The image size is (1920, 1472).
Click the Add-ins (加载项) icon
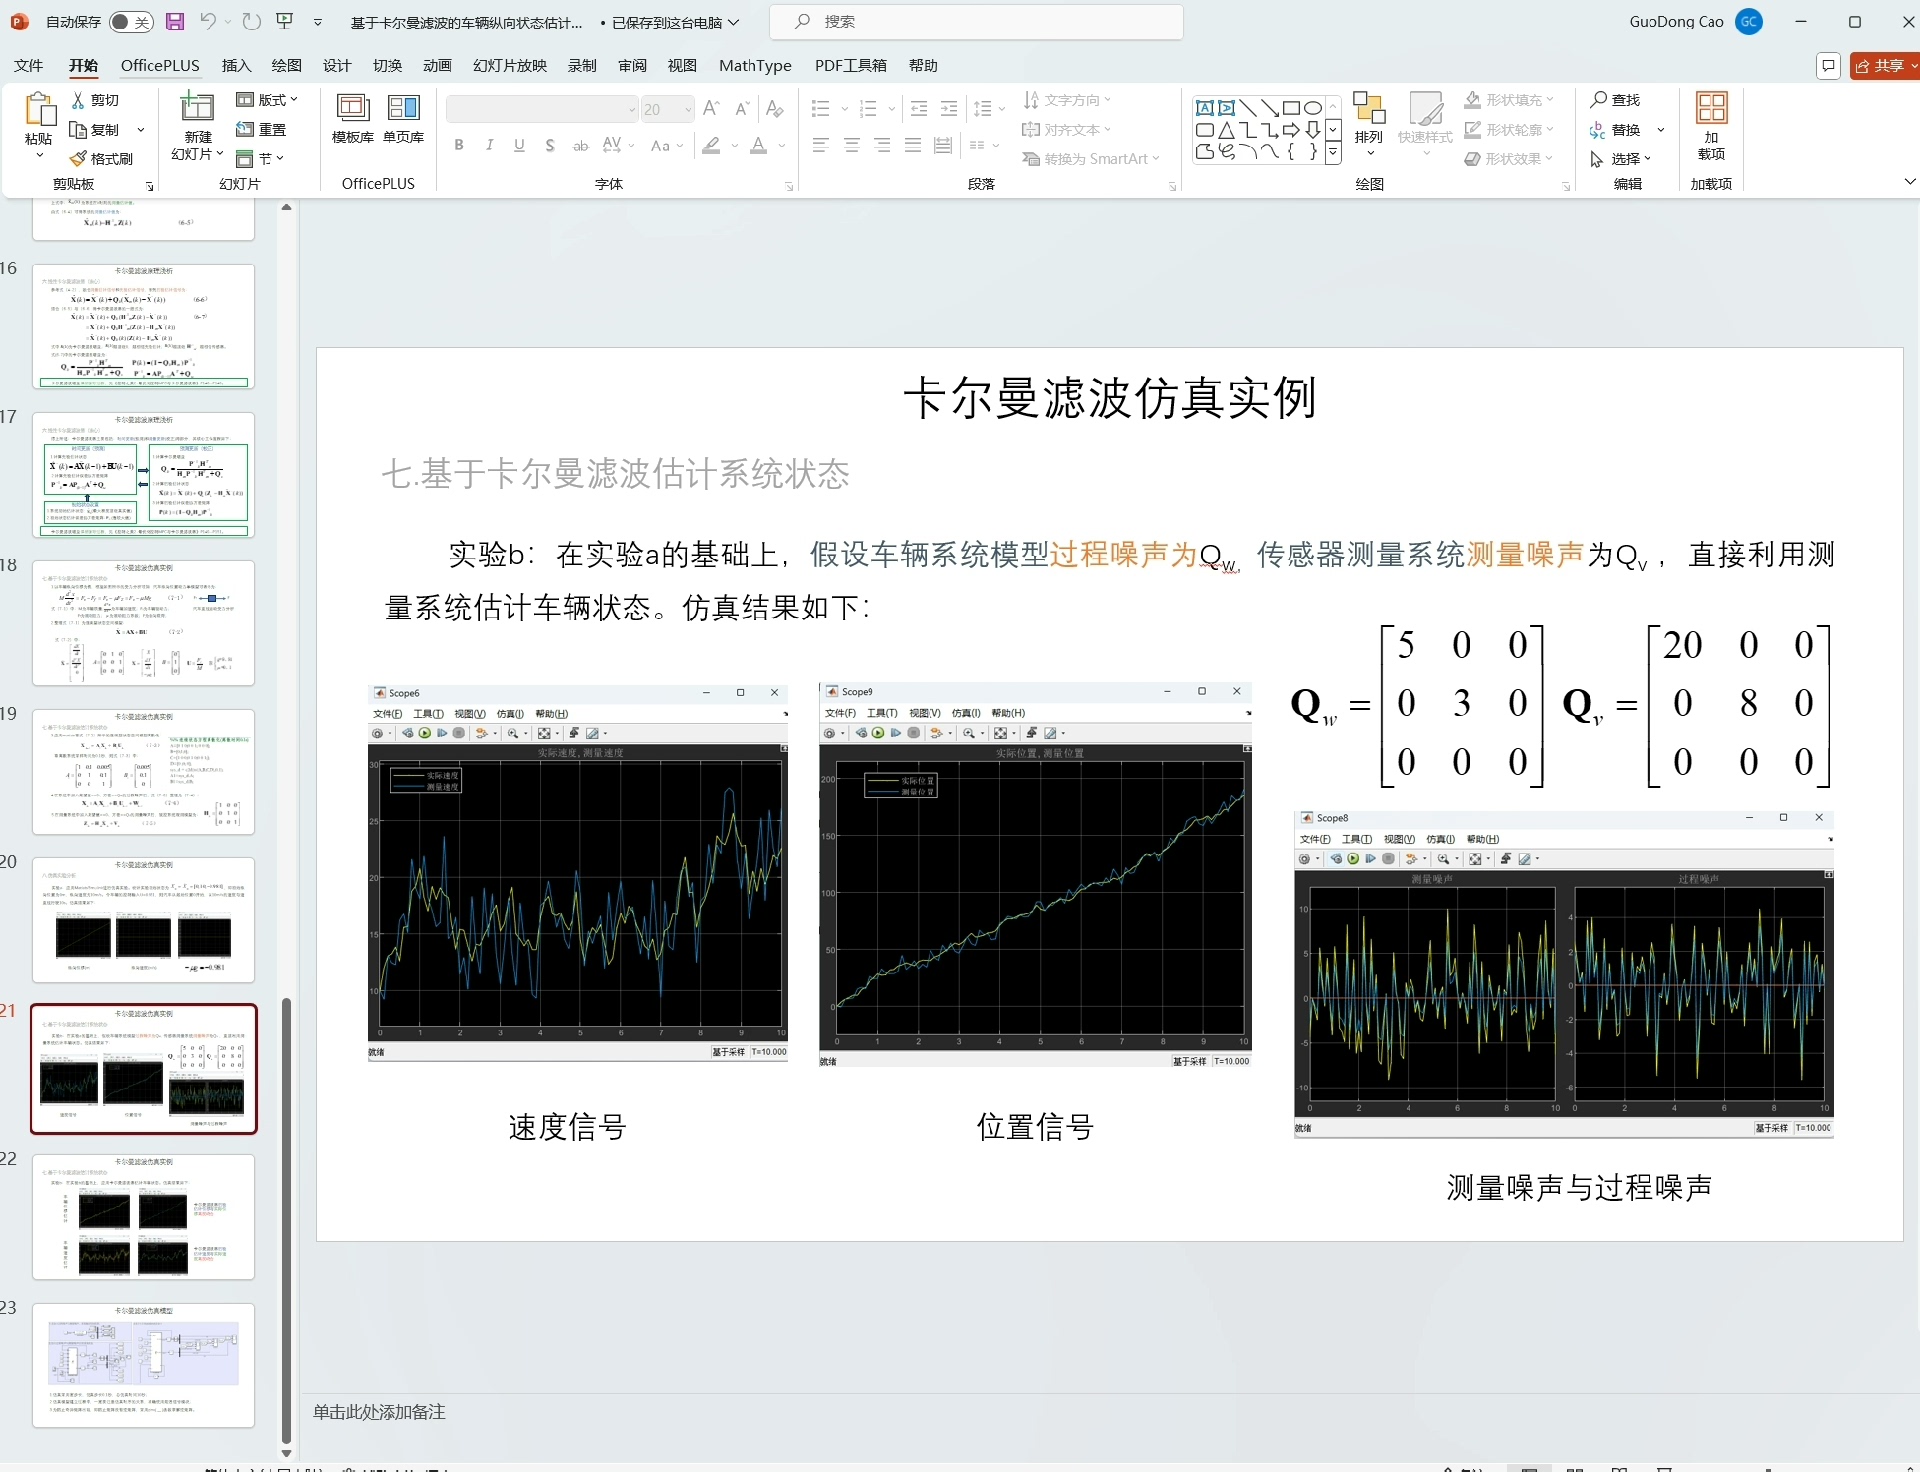coord(1711,108)
